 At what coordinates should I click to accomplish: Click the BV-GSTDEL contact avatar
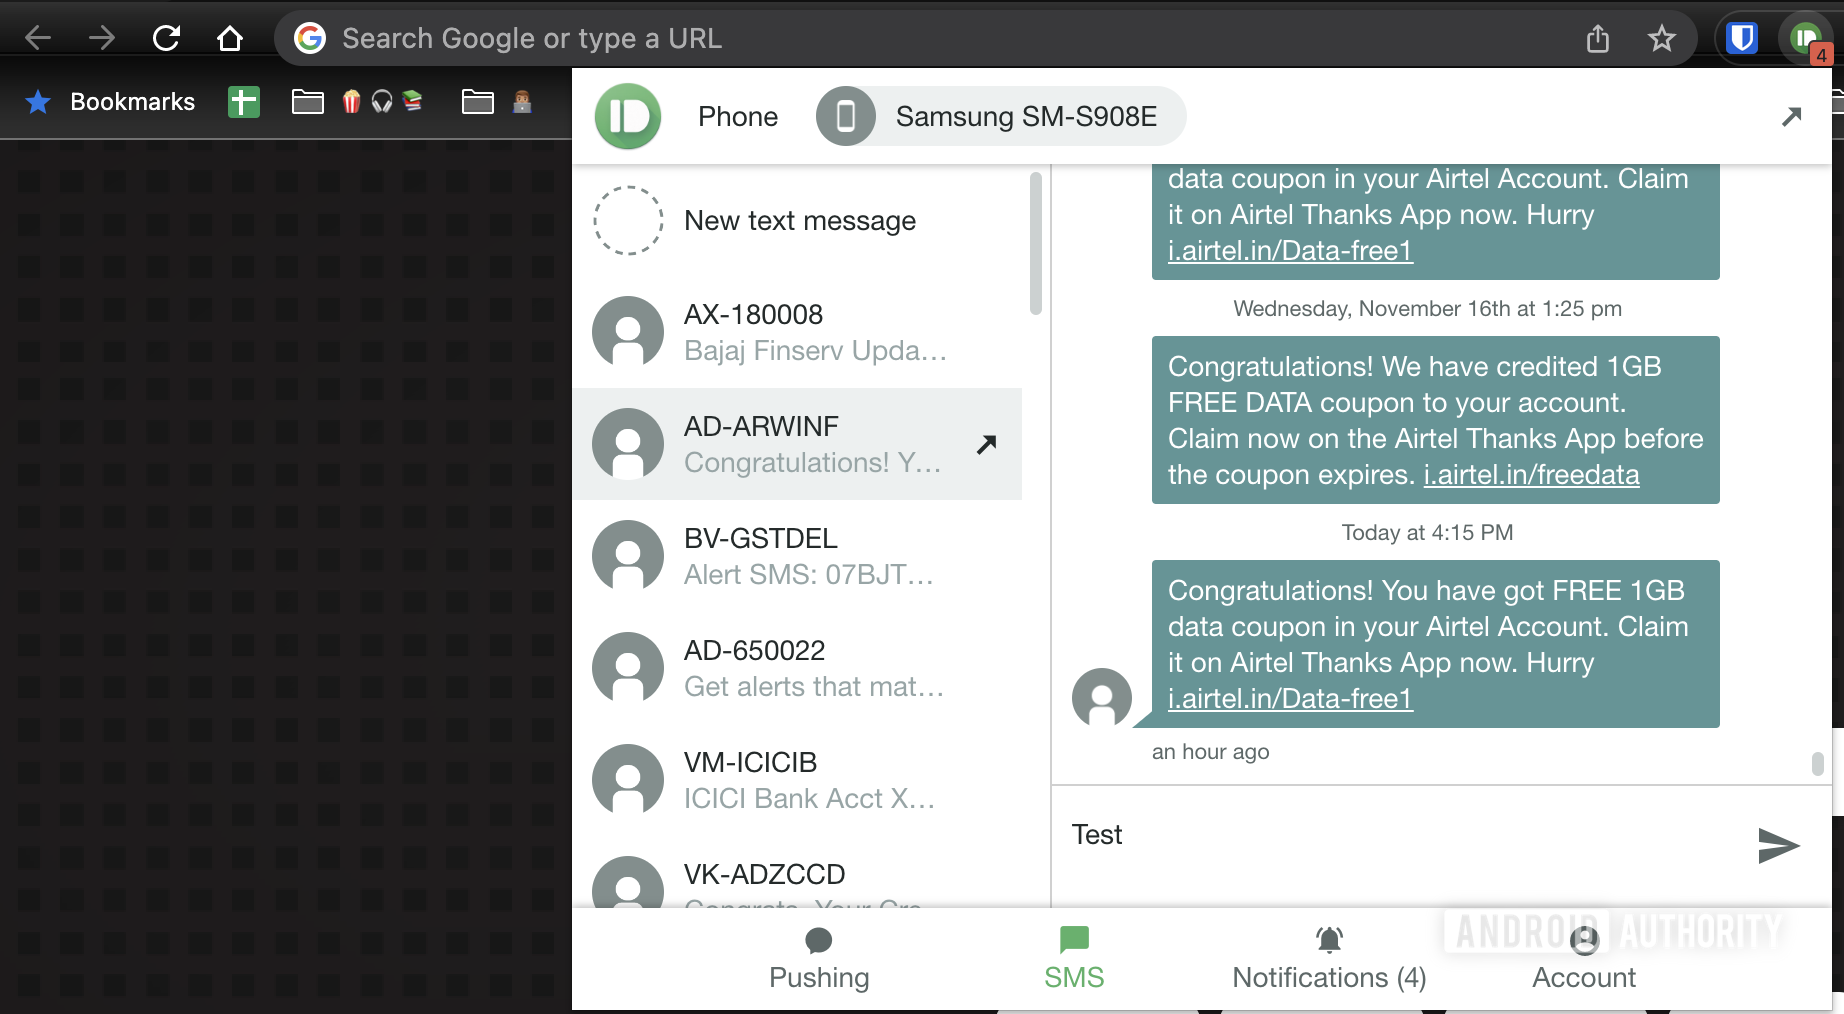tap(628, 556)
